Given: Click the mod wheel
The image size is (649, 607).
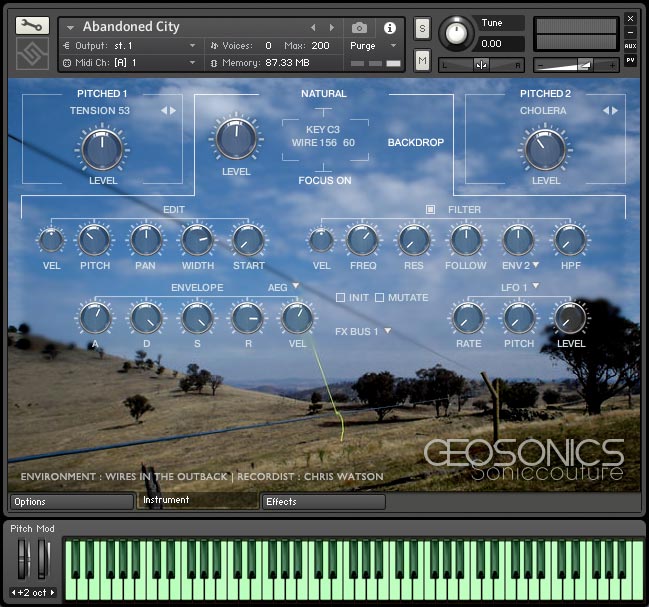Looking at the screenshot, I should tap(43, 559).
